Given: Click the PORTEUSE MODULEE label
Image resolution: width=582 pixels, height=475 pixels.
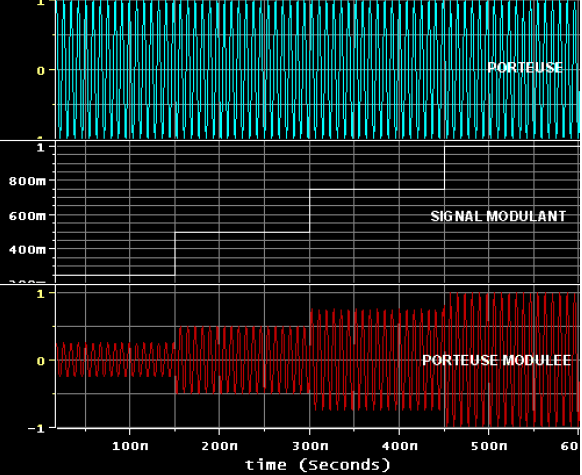Looking at the screenshot, I should (x=497, y=360).
